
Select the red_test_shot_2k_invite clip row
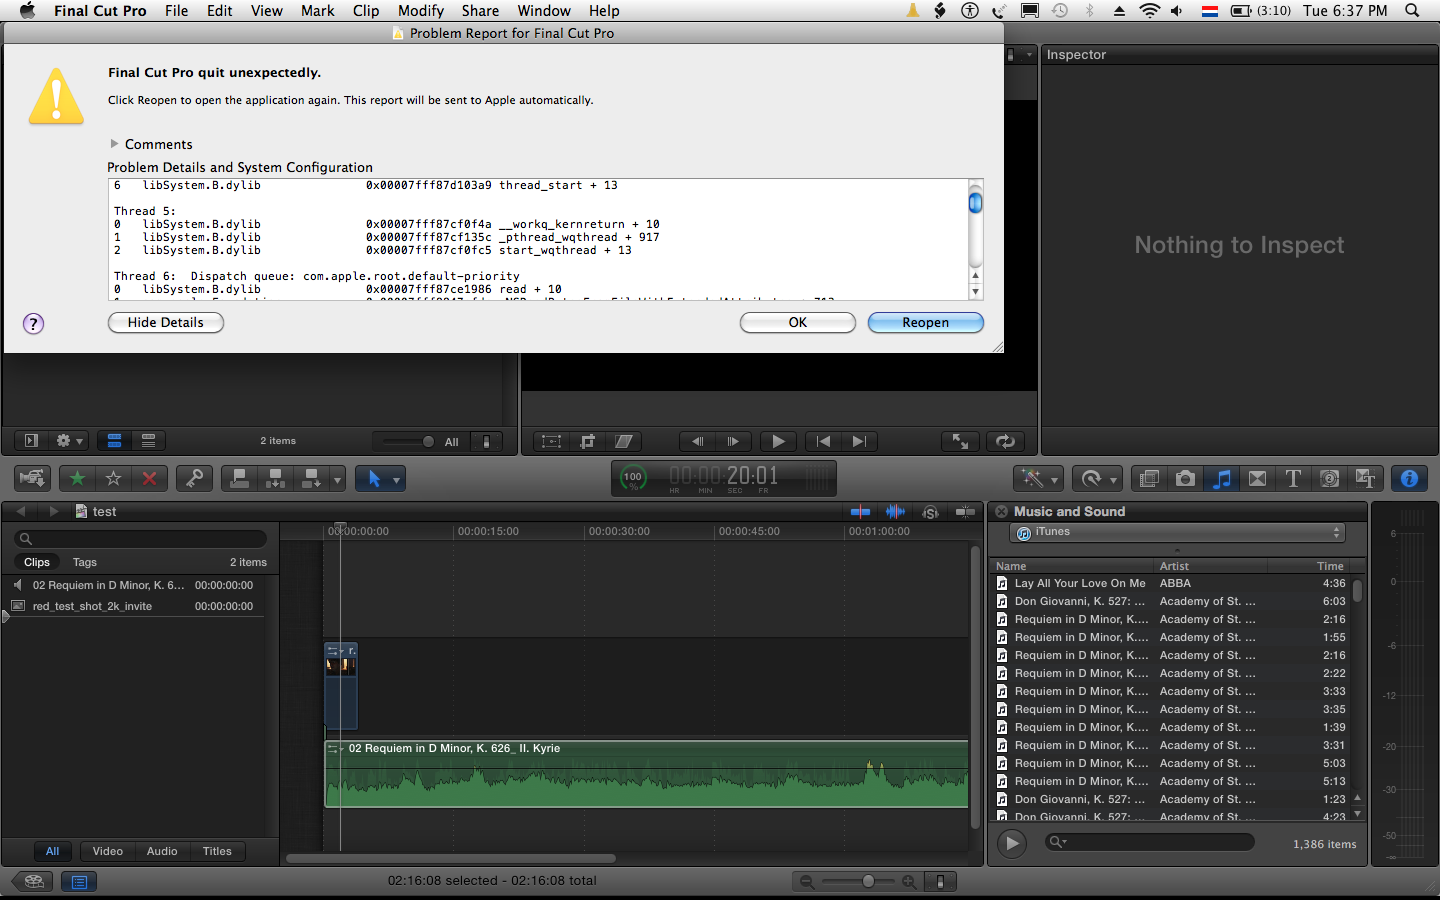tap(134, 606)
